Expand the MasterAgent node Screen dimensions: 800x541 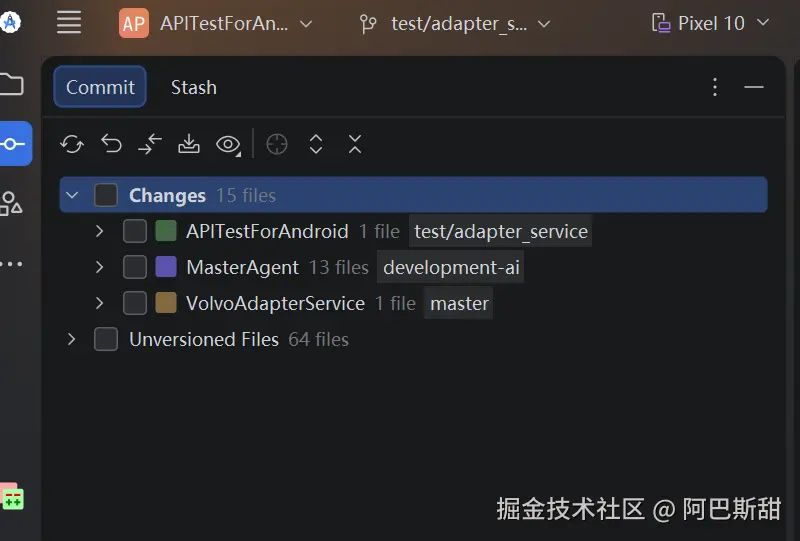99,267
